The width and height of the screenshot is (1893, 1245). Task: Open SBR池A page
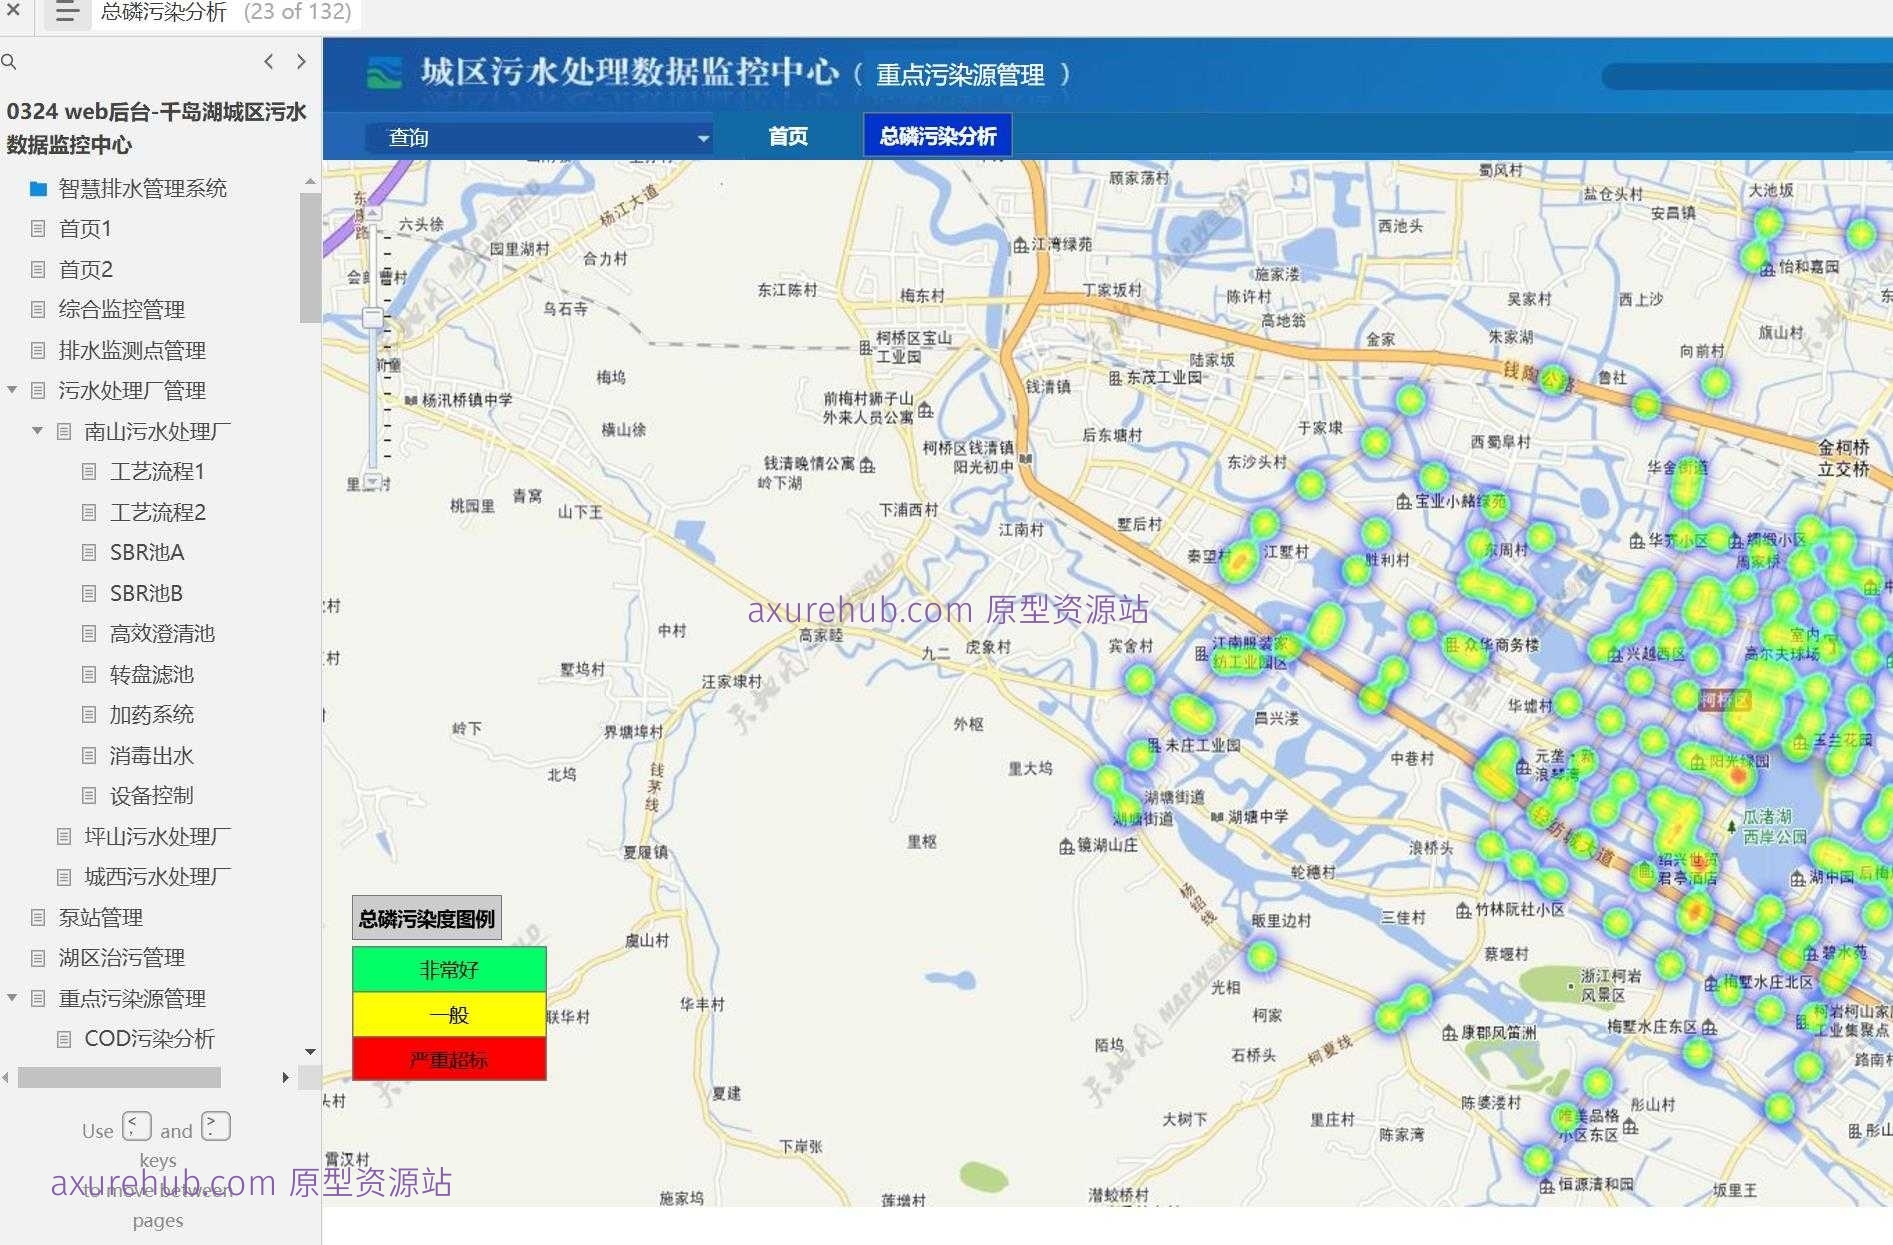tap(147, 552)
